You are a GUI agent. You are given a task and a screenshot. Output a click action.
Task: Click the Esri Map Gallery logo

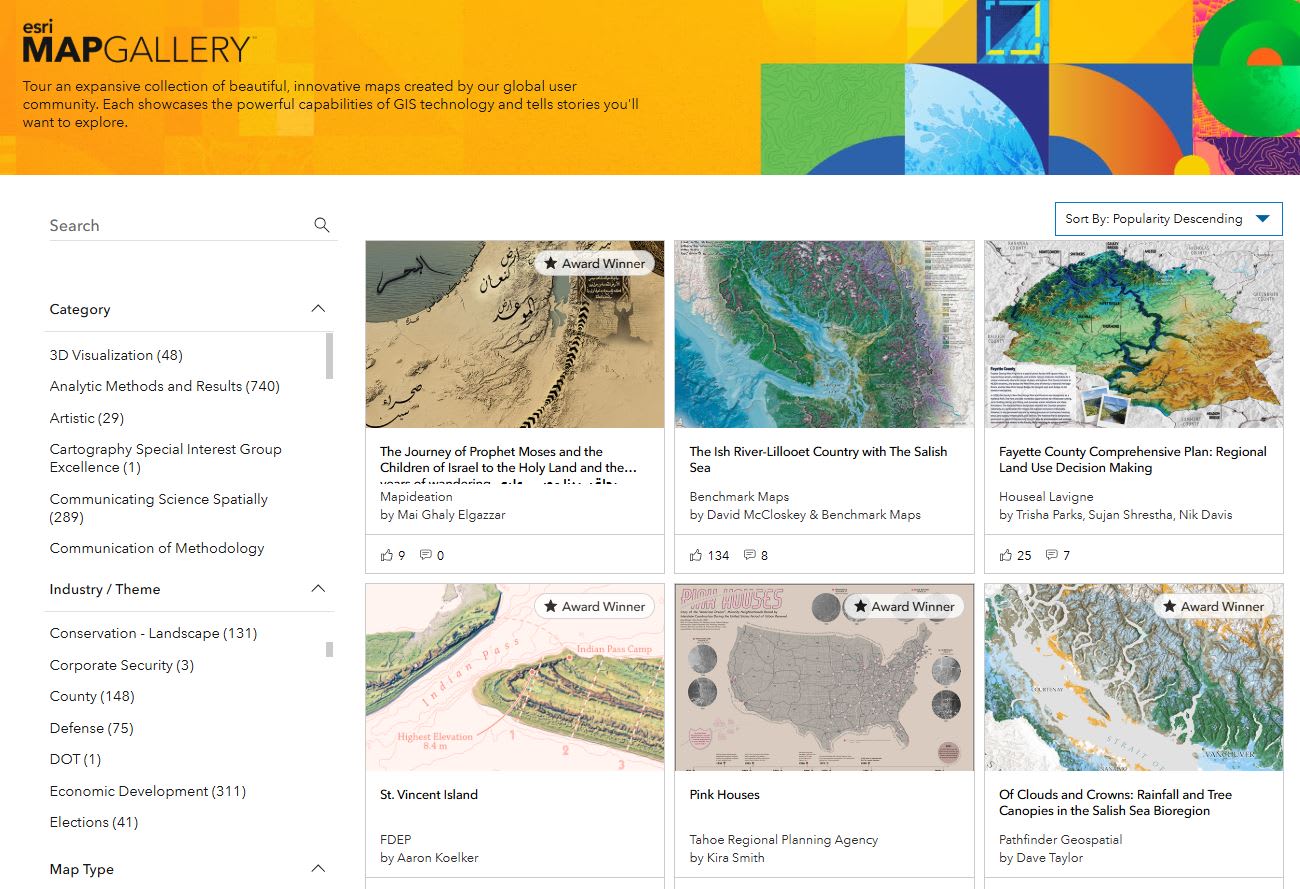click(138, 42)
